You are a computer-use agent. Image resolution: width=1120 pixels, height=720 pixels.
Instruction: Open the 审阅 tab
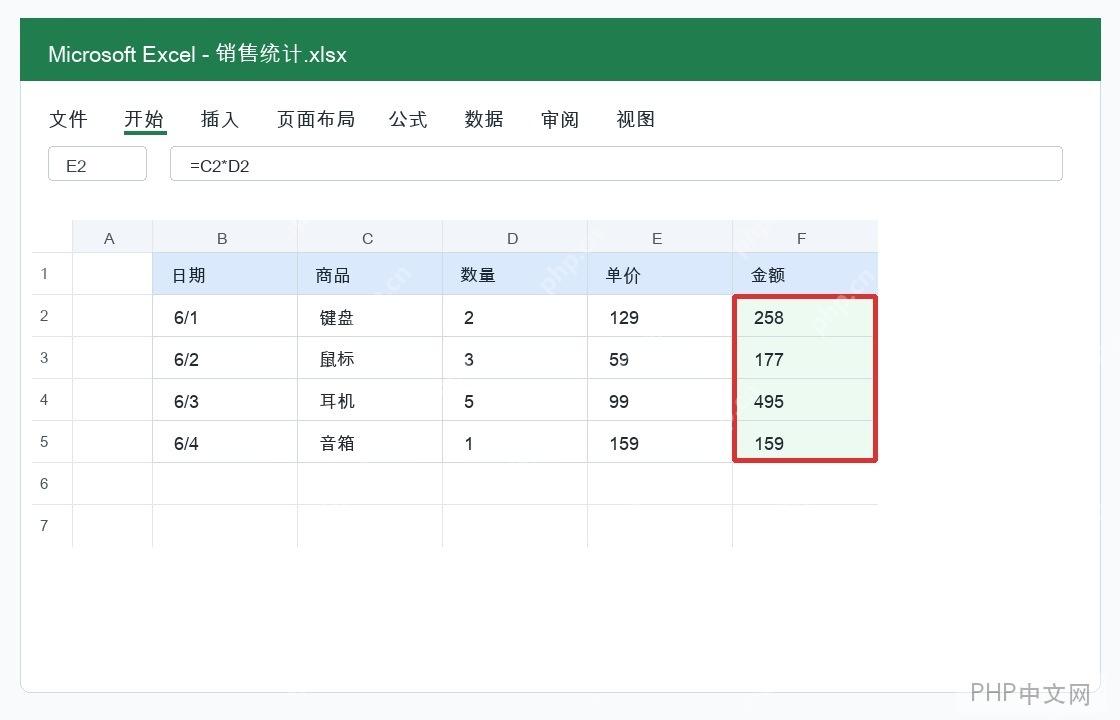click(559, 119)
